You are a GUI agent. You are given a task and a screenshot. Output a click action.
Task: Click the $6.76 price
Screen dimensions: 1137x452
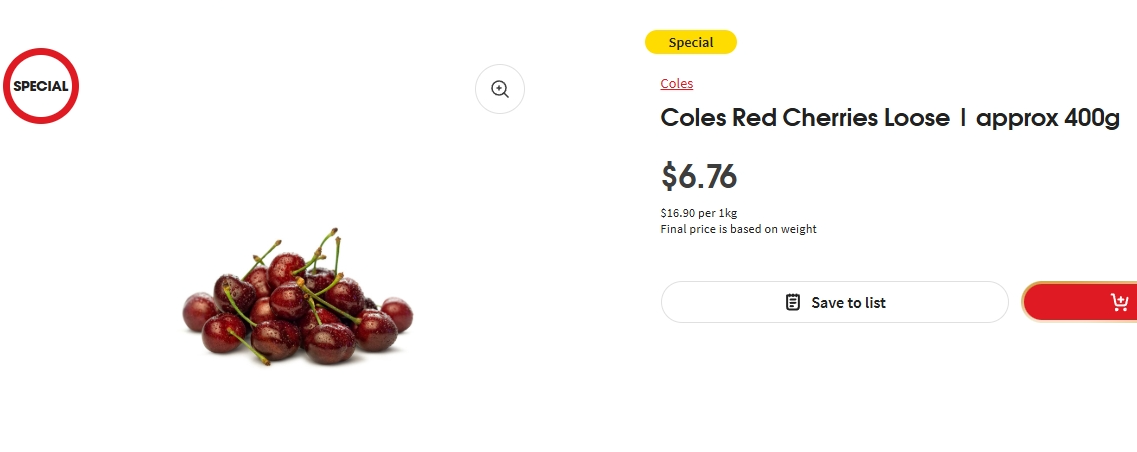pos(699,176)
